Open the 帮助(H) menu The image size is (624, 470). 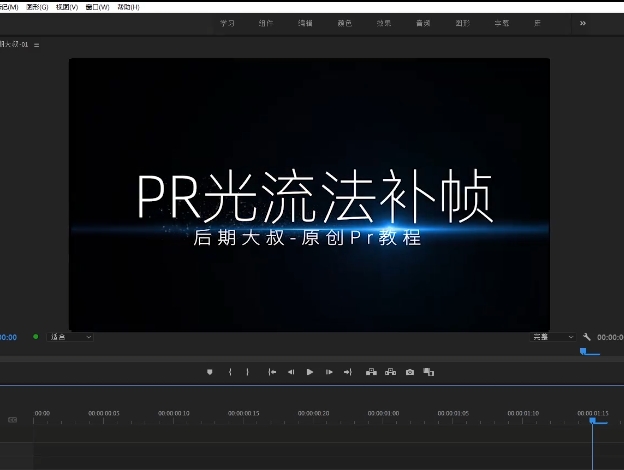(129, 7)
